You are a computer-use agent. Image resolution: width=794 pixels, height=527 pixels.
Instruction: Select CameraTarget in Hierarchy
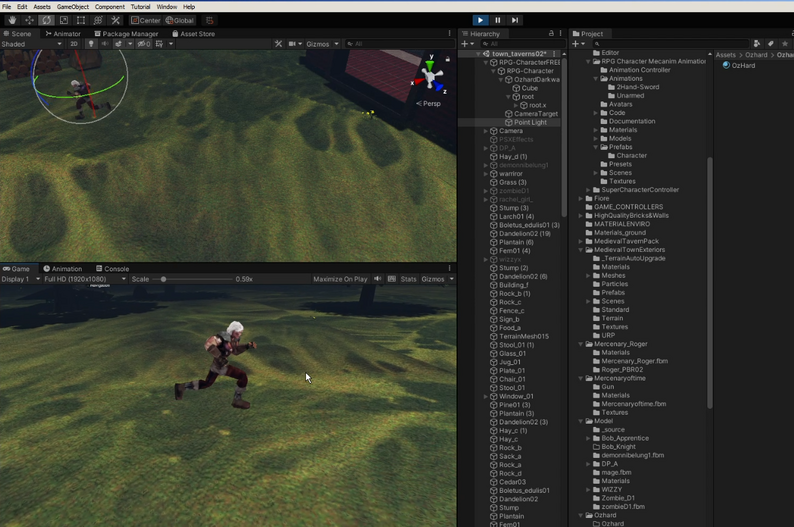coord(535,114)
